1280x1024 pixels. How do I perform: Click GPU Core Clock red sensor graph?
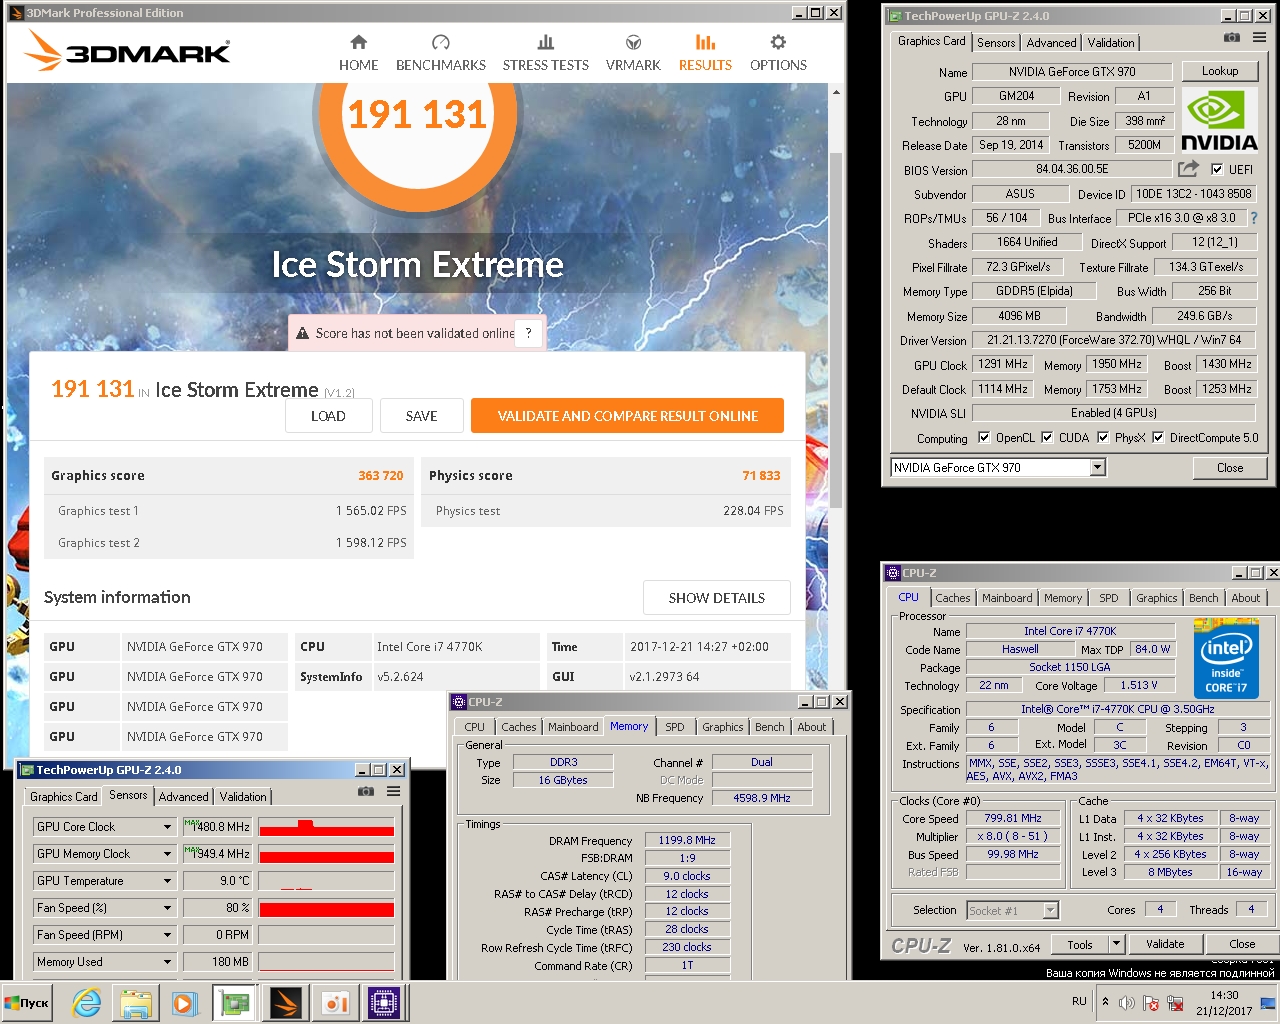(326, 827)
